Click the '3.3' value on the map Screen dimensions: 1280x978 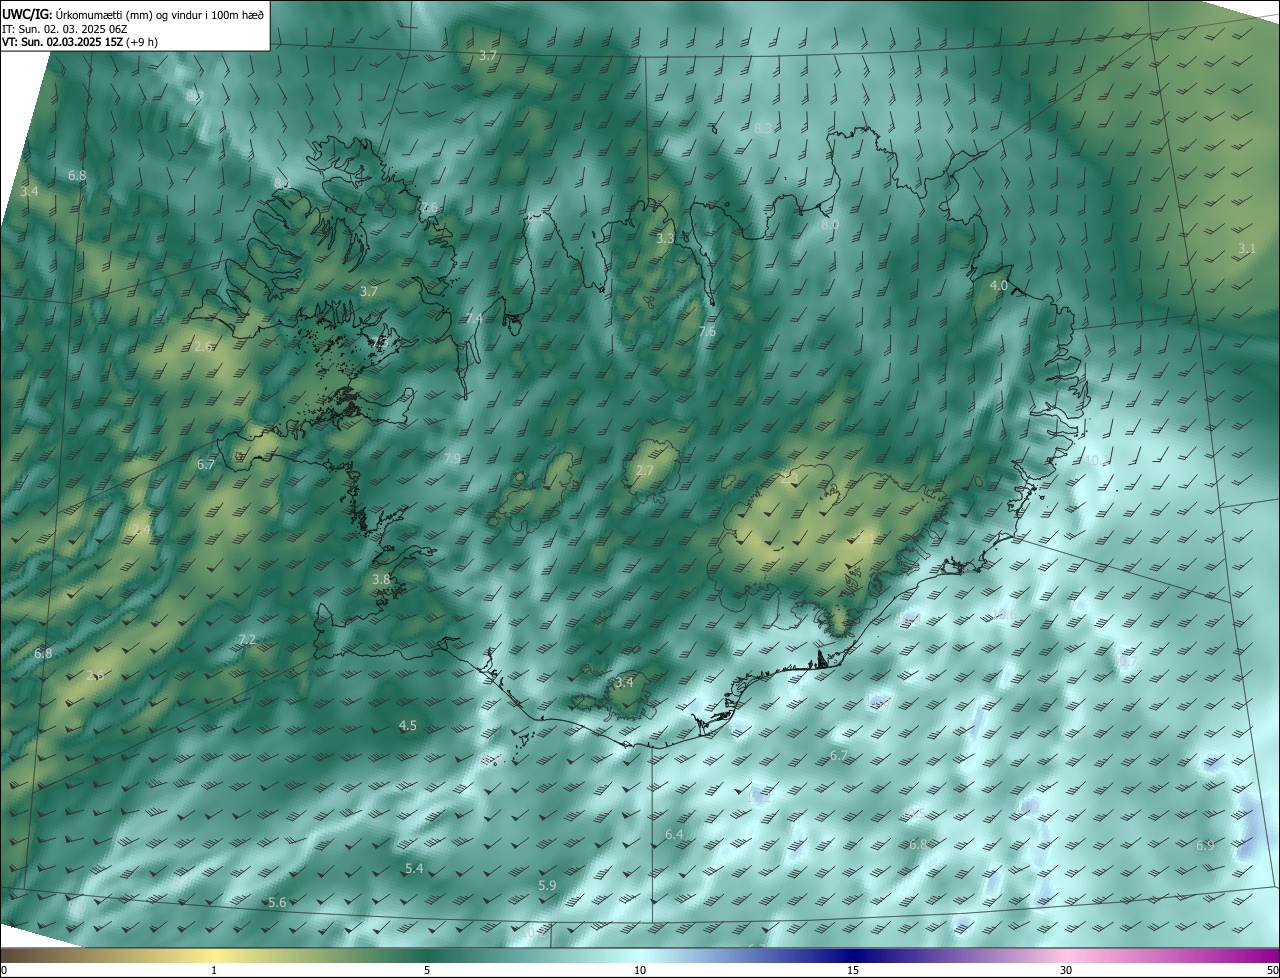665,238
